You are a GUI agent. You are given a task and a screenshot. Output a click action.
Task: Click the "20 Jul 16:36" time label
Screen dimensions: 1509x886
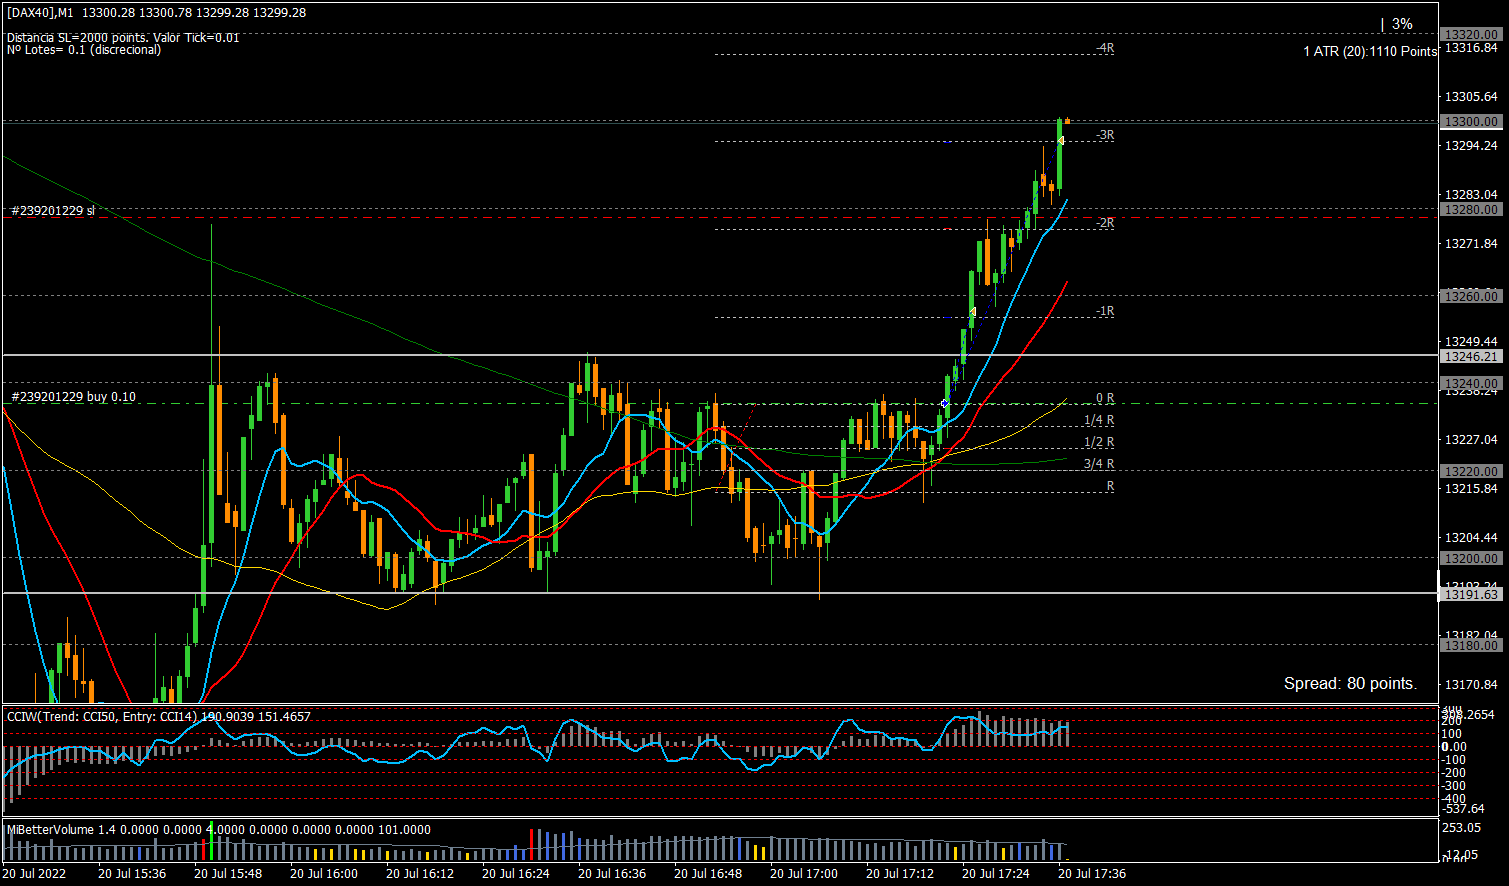(612, 874)
